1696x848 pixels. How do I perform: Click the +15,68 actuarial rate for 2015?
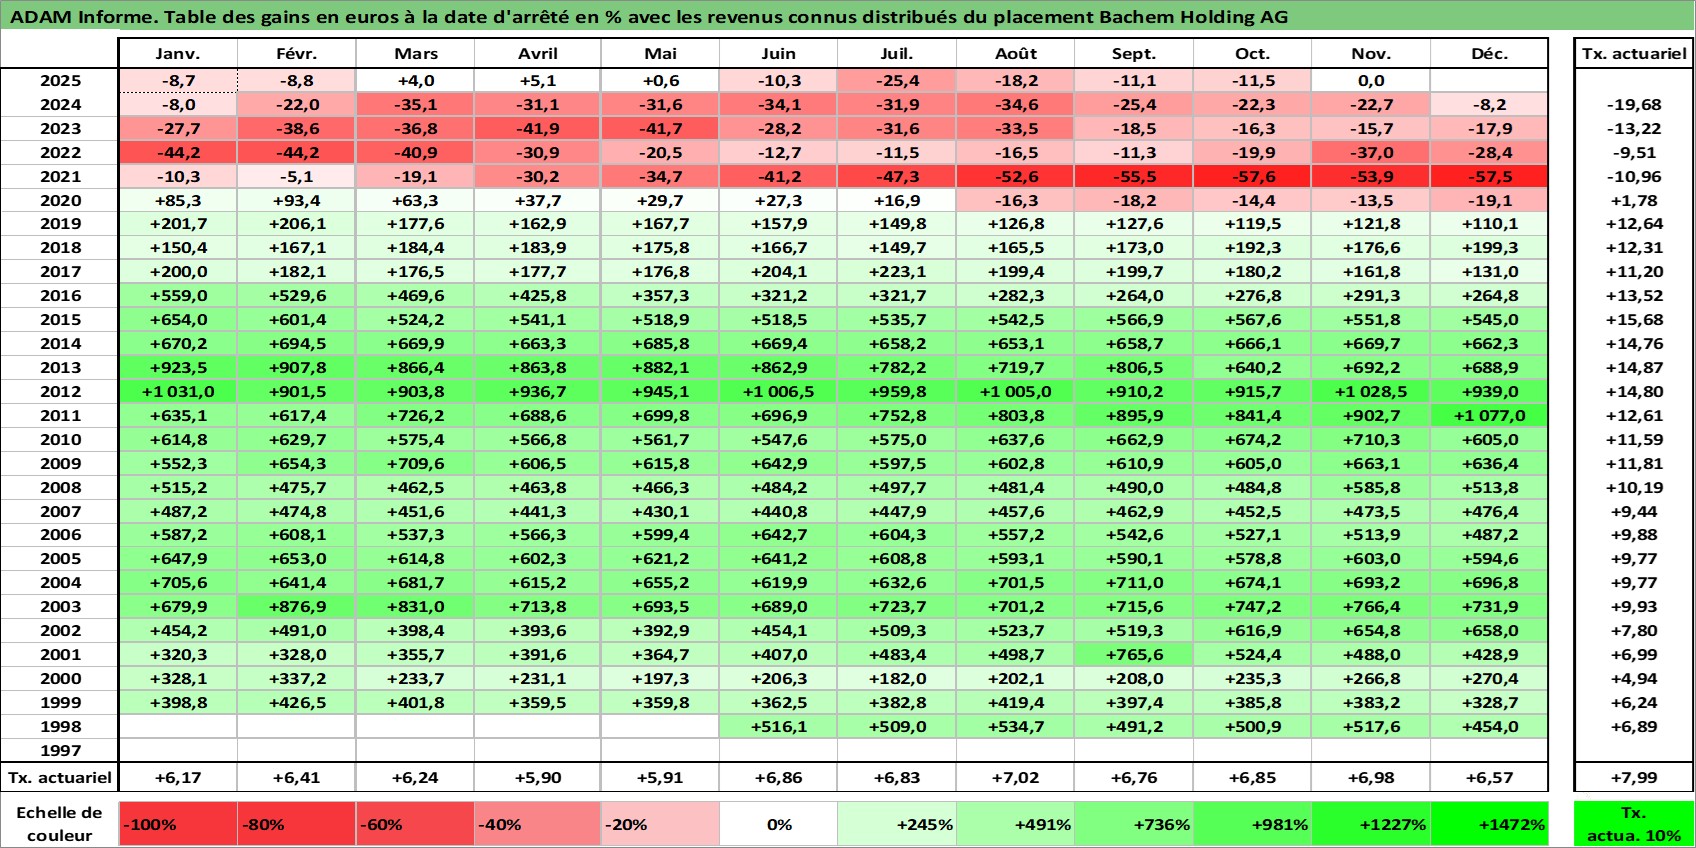coord(1634,320)
